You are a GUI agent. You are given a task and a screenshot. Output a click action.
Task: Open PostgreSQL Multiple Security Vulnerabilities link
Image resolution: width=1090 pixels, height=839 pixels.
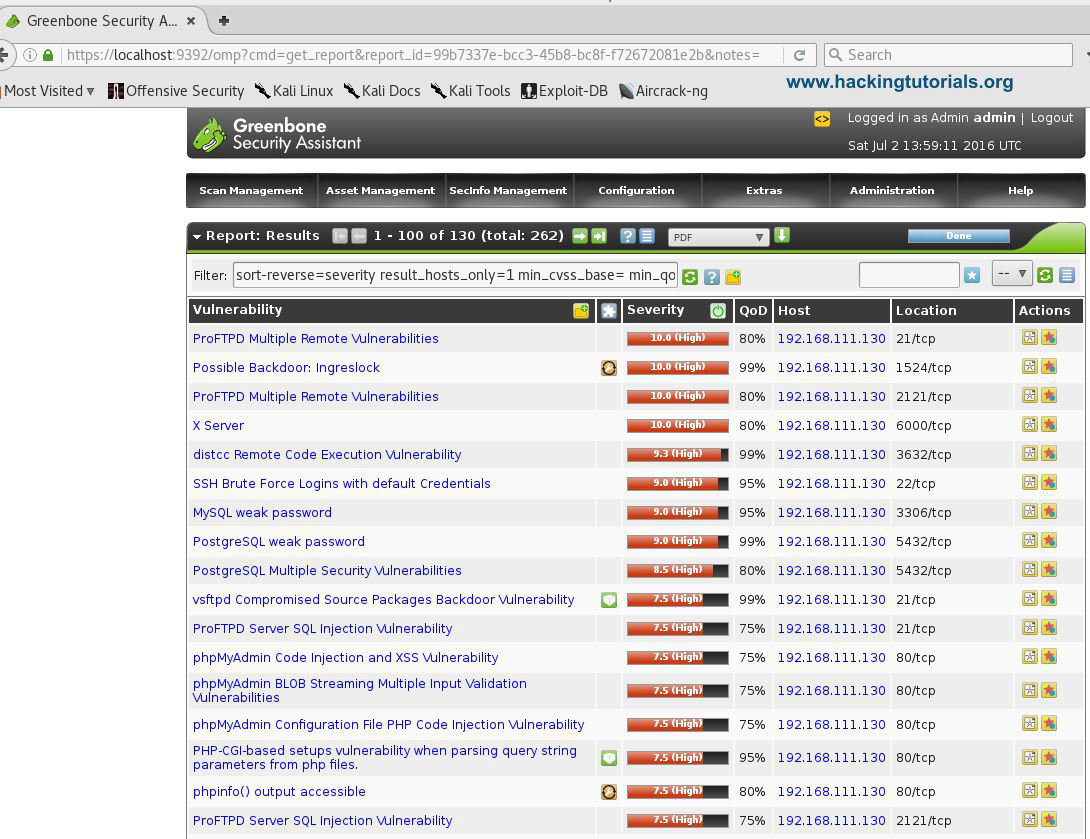coord(327,571)
